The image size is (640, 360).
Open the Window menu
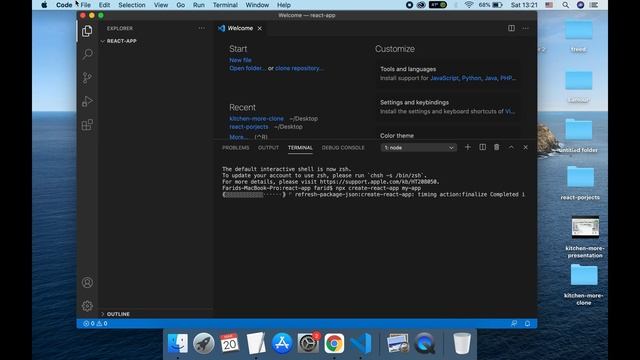[257, 5]
